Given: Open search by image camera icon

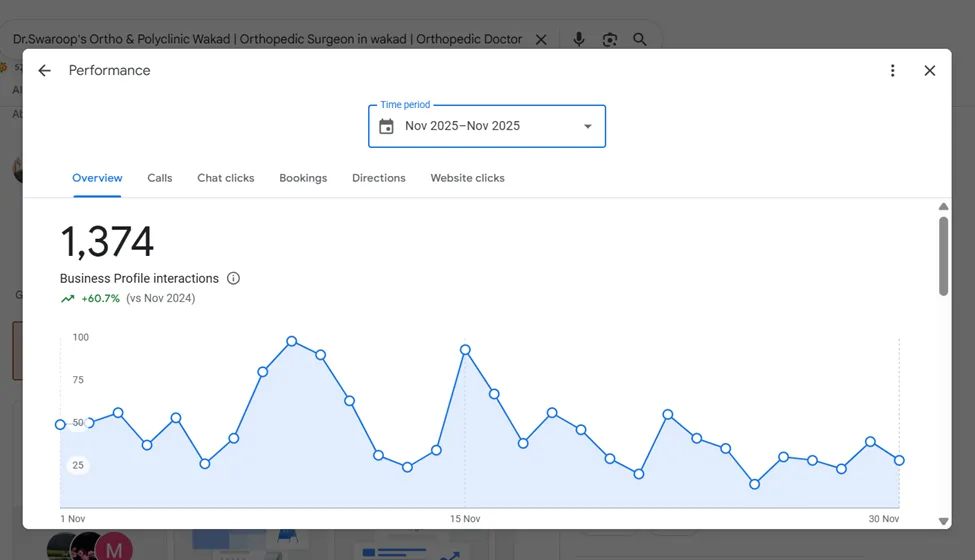Looking at the screenshot, I should coord(610,40).
